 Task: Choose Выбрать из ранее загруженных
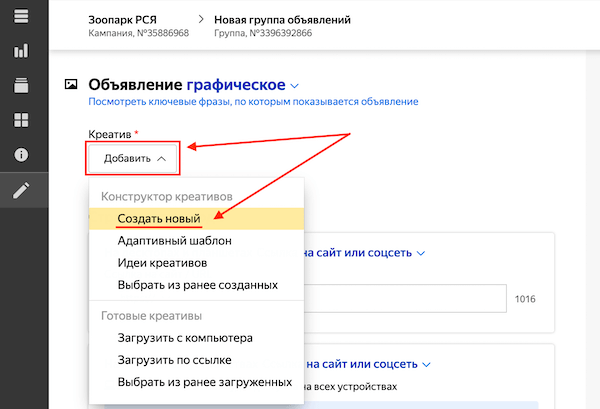point(204,382)
